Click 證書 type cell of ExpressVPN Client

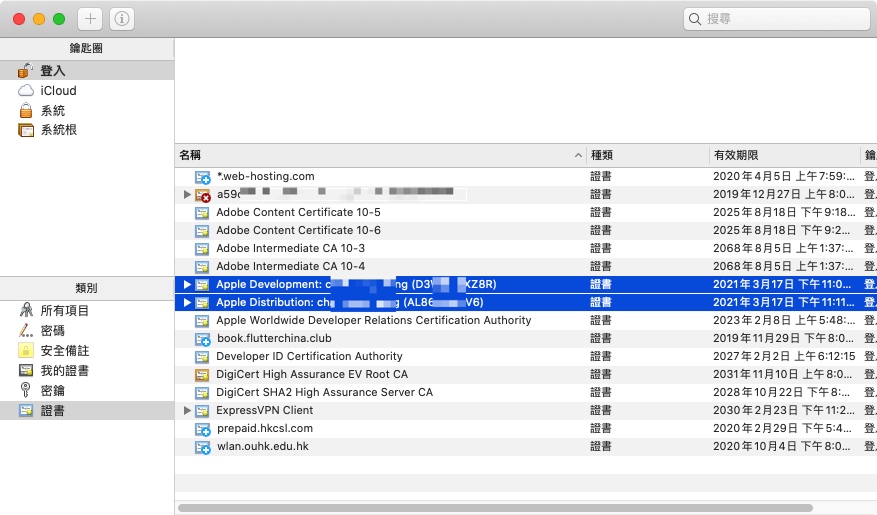[x=601, y=410]
